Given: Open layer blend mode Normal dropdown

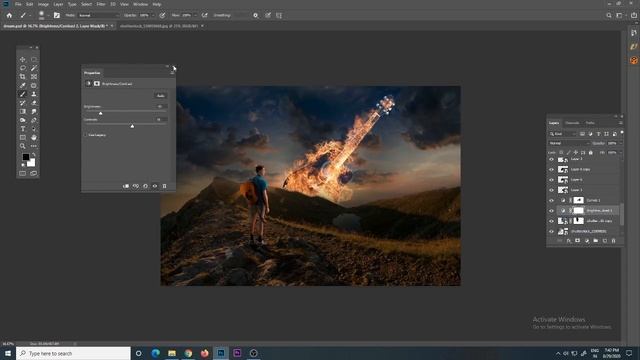Looking at the screenshot, I should (569, 143).
